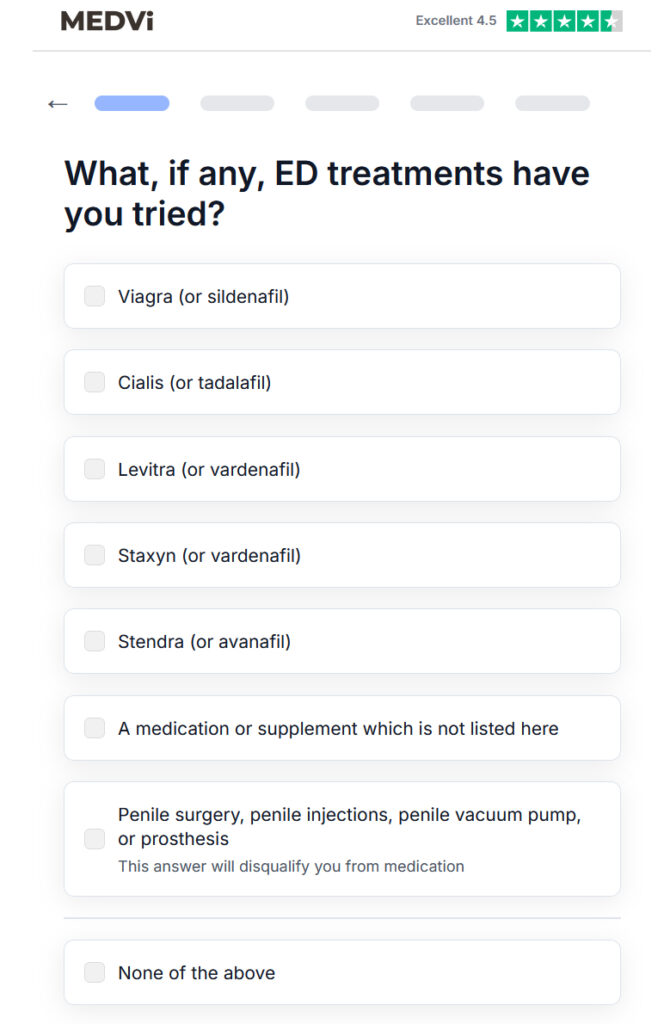Click the first blue progress step

[x=132, y=103]
